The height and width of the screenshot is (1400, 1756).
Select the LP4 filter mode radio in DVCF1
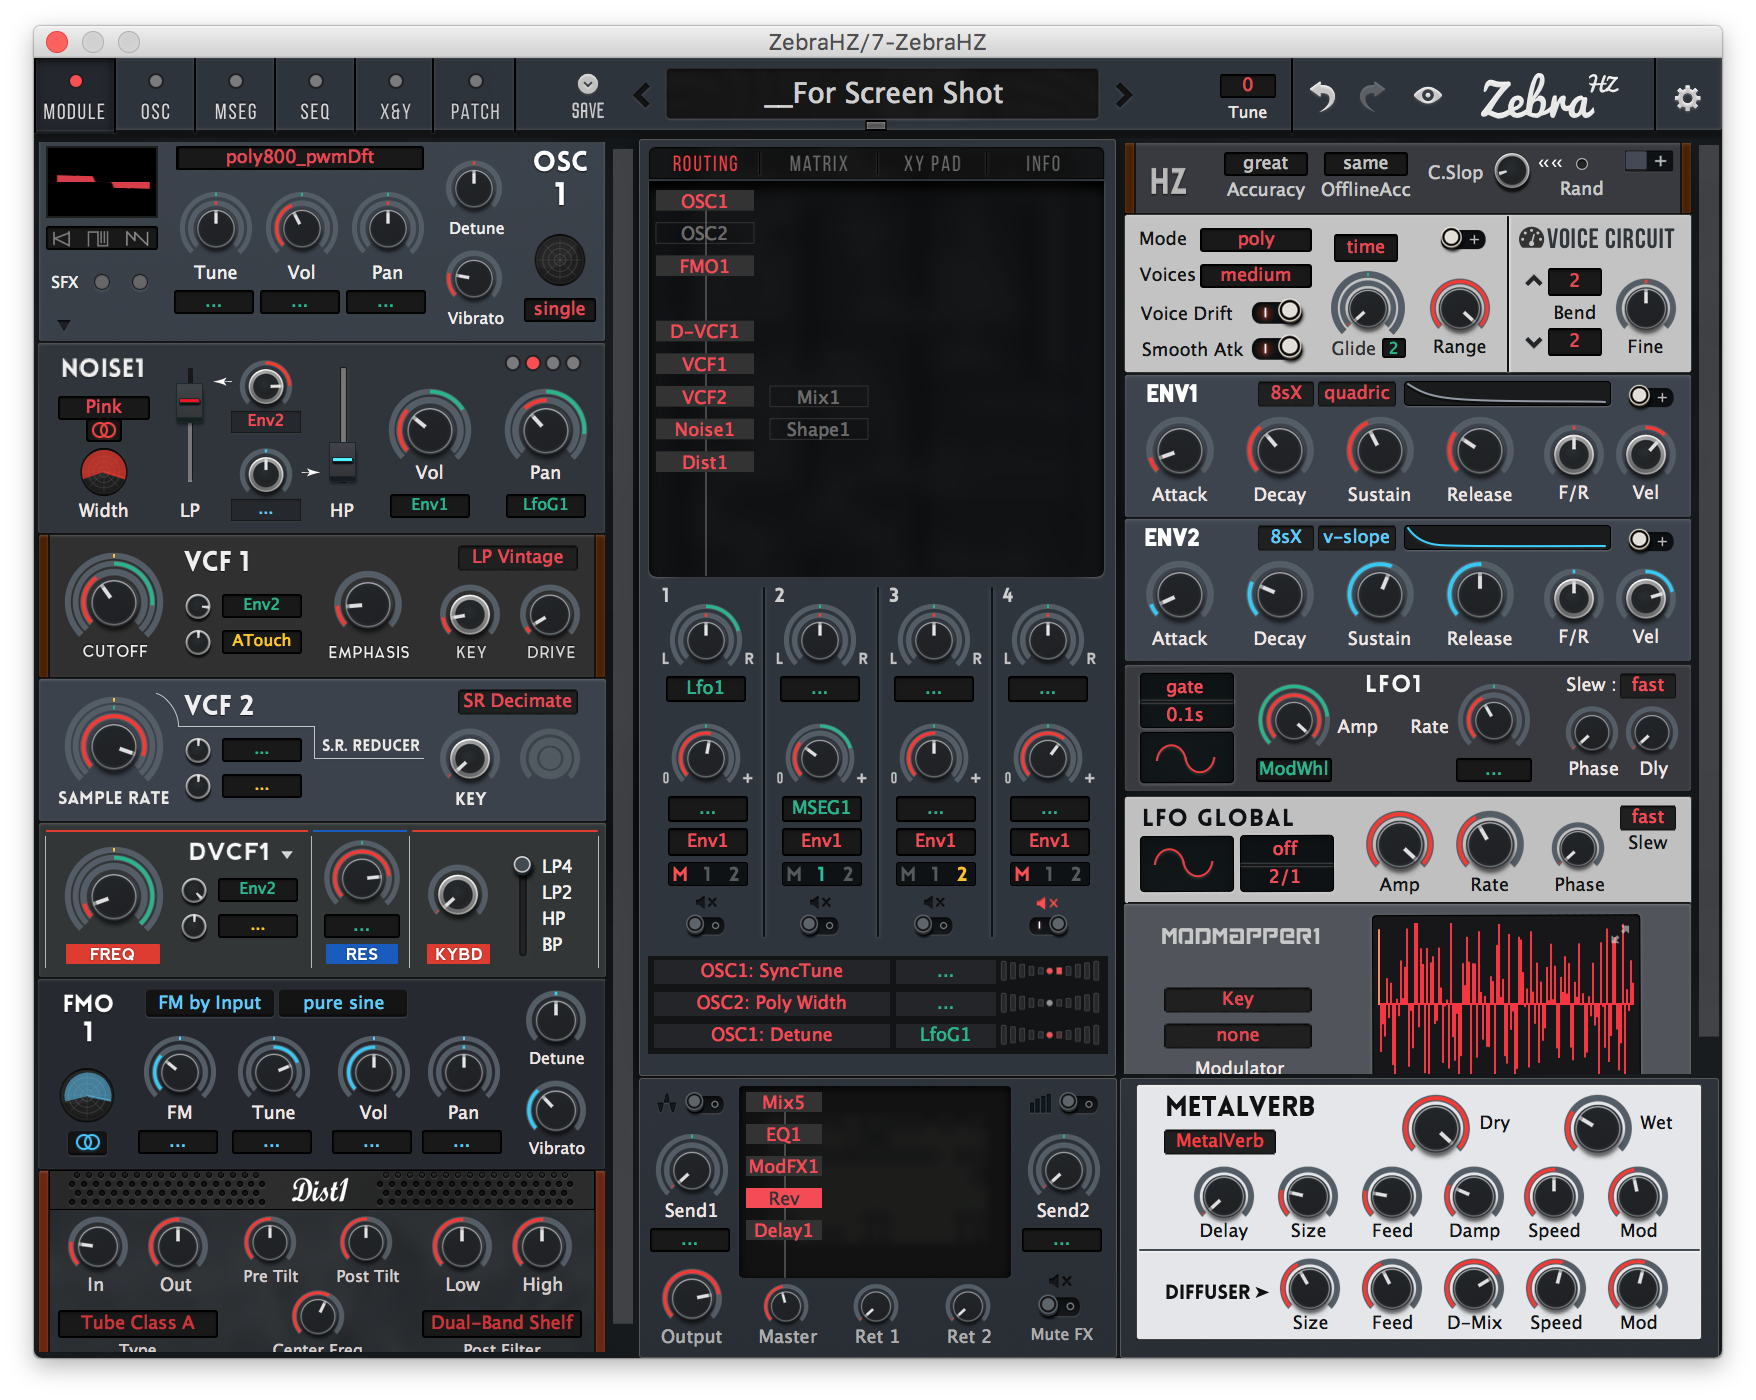tap(522, 865)
